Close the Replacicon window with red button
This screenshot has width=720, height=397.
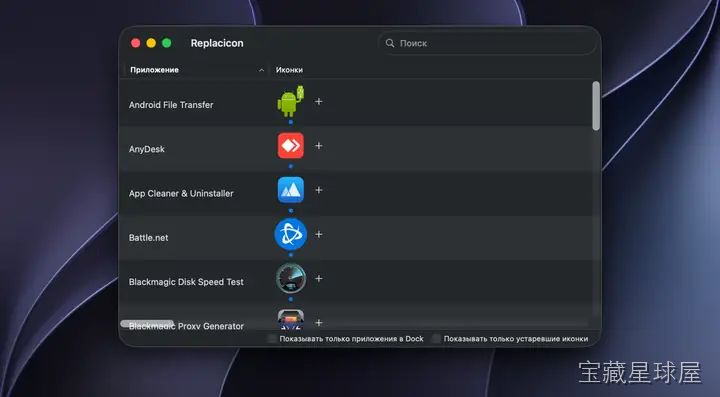click(x=135, y=43)
